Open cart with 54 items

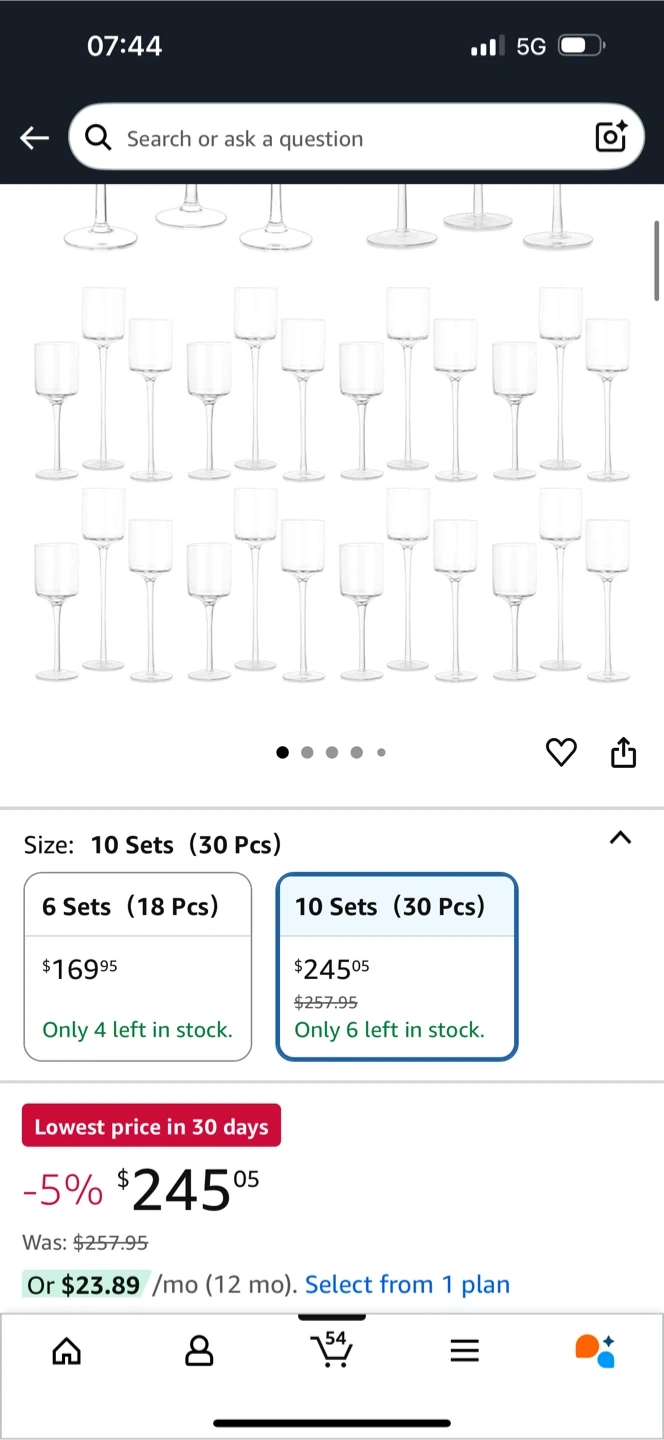pos(332,1350)
